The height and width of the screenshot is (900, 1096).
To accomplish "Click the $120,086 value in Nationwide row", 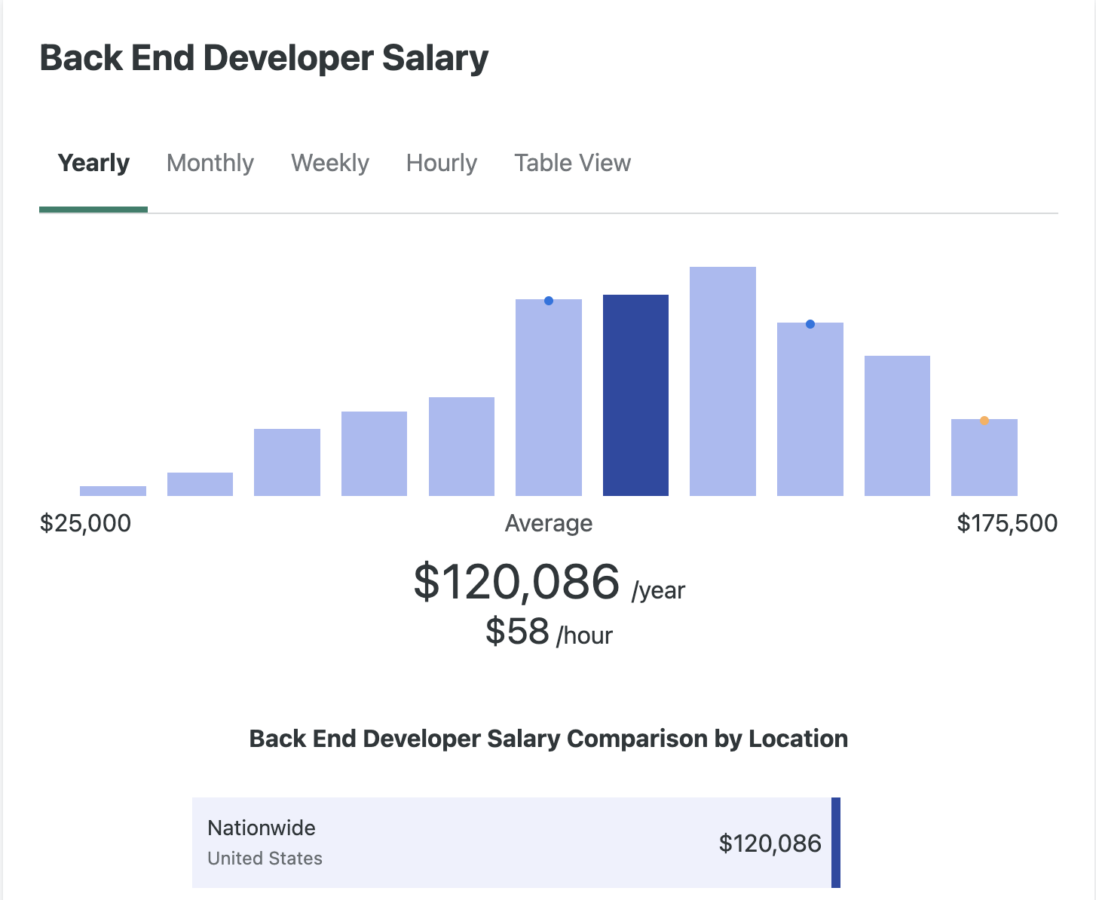I will coord(769,843).
